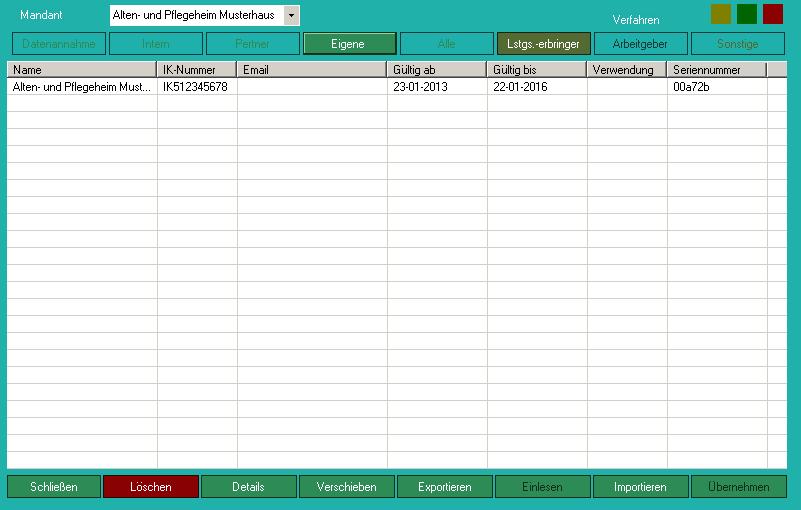This screenshot has height=510, width=801.
Task: Click the Importieren button
Action: (641, 486)
